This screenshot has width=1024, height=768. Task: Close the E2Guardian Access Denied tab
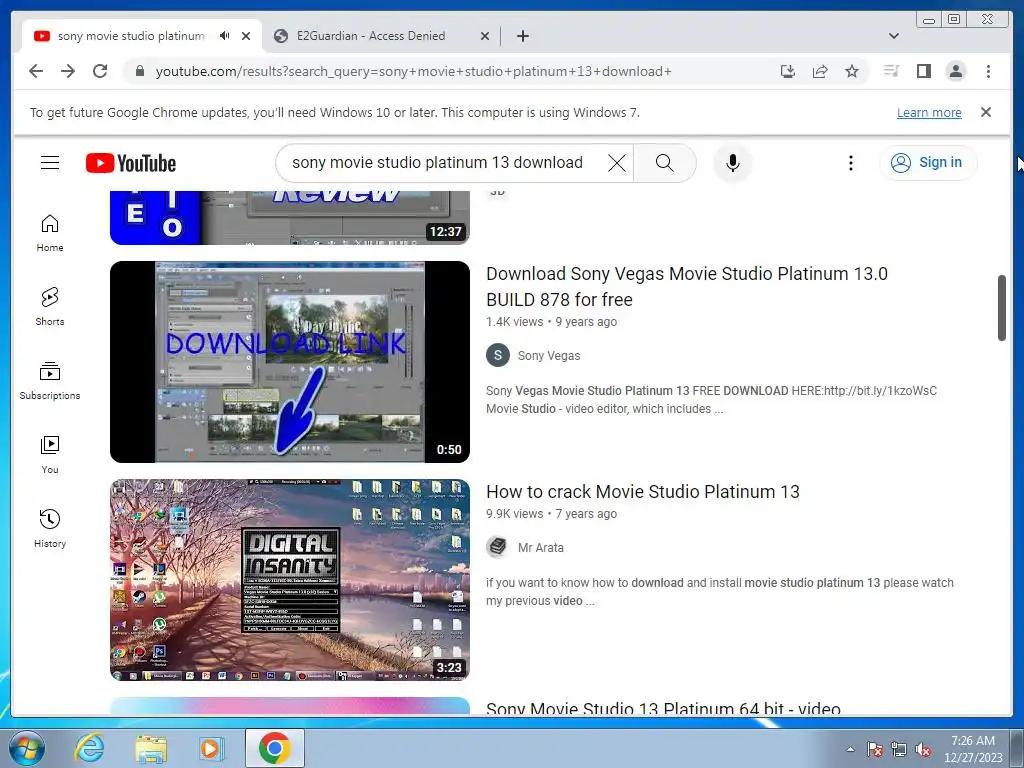(485, 36)
